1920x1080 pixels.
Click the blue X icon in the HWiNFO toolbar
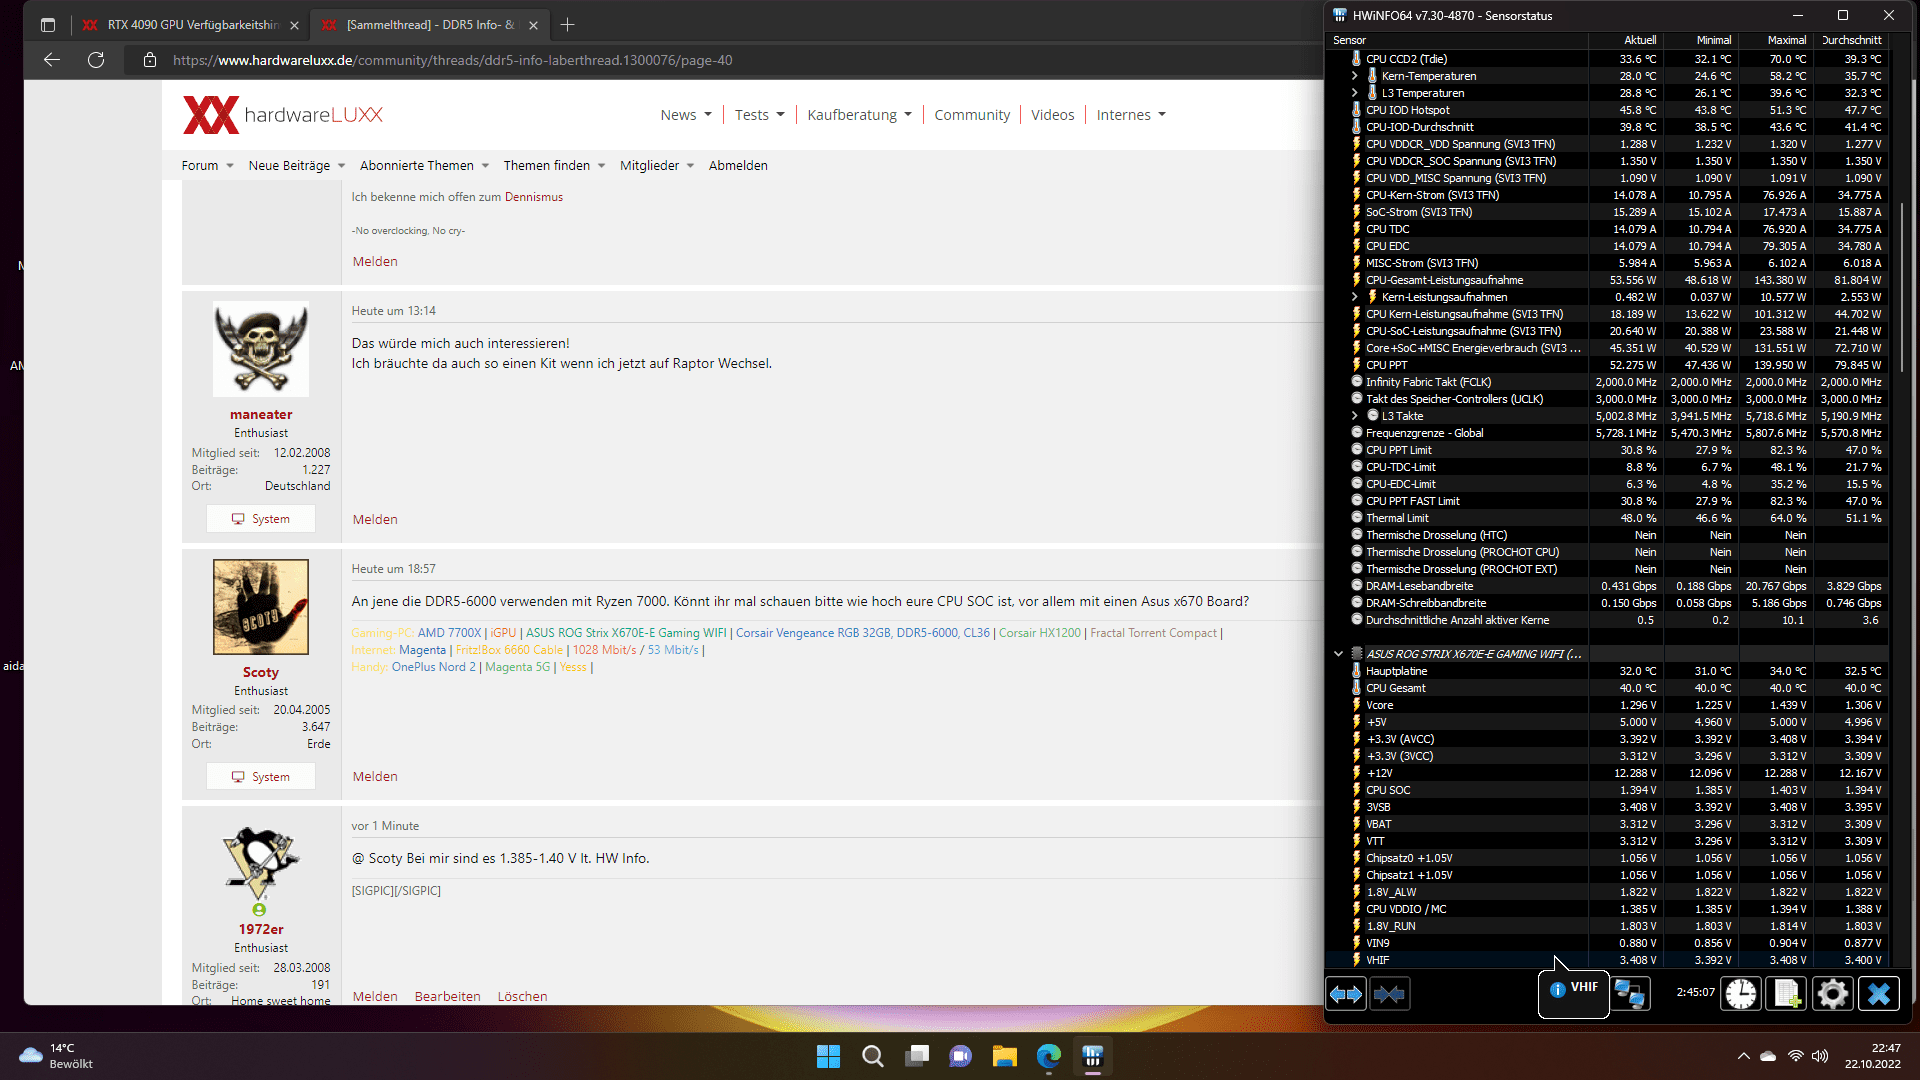(1878, 994)
